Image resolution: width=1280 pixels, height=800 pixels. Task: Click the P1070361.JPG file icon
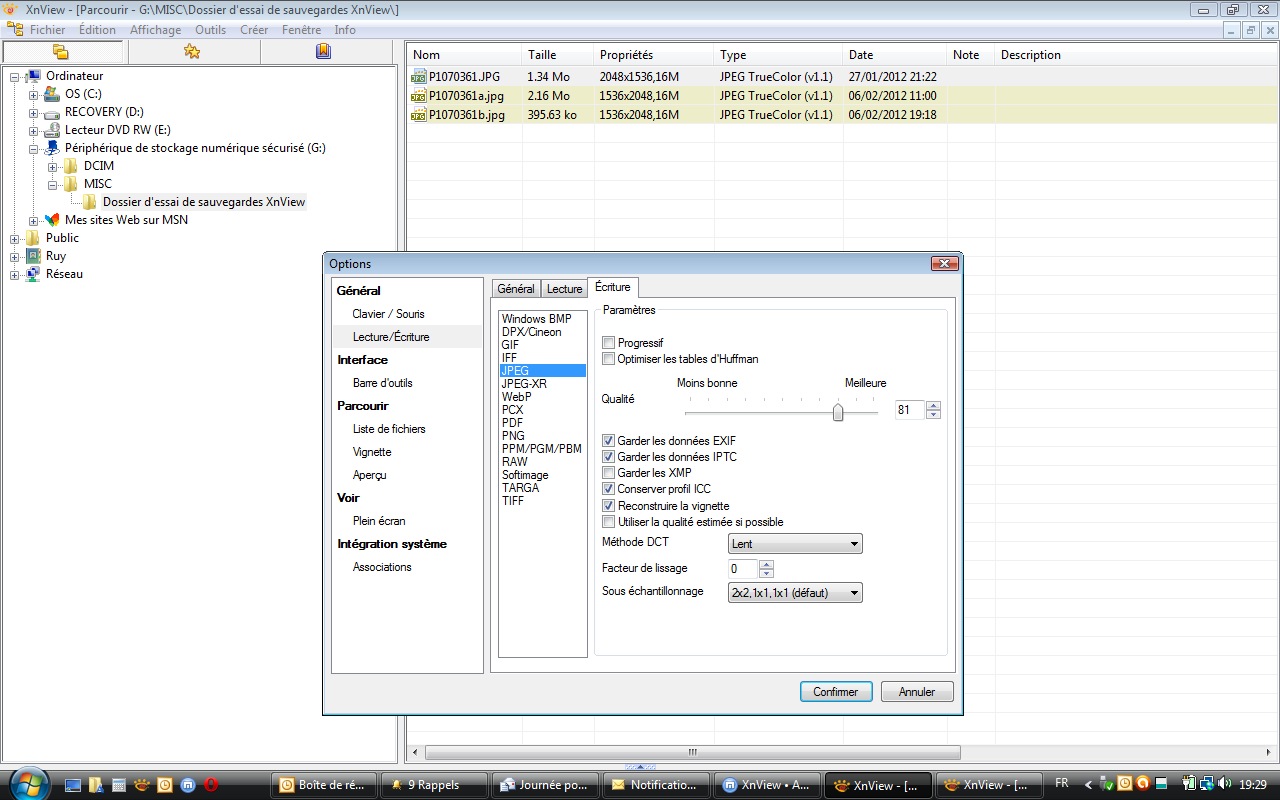(419, 77)
